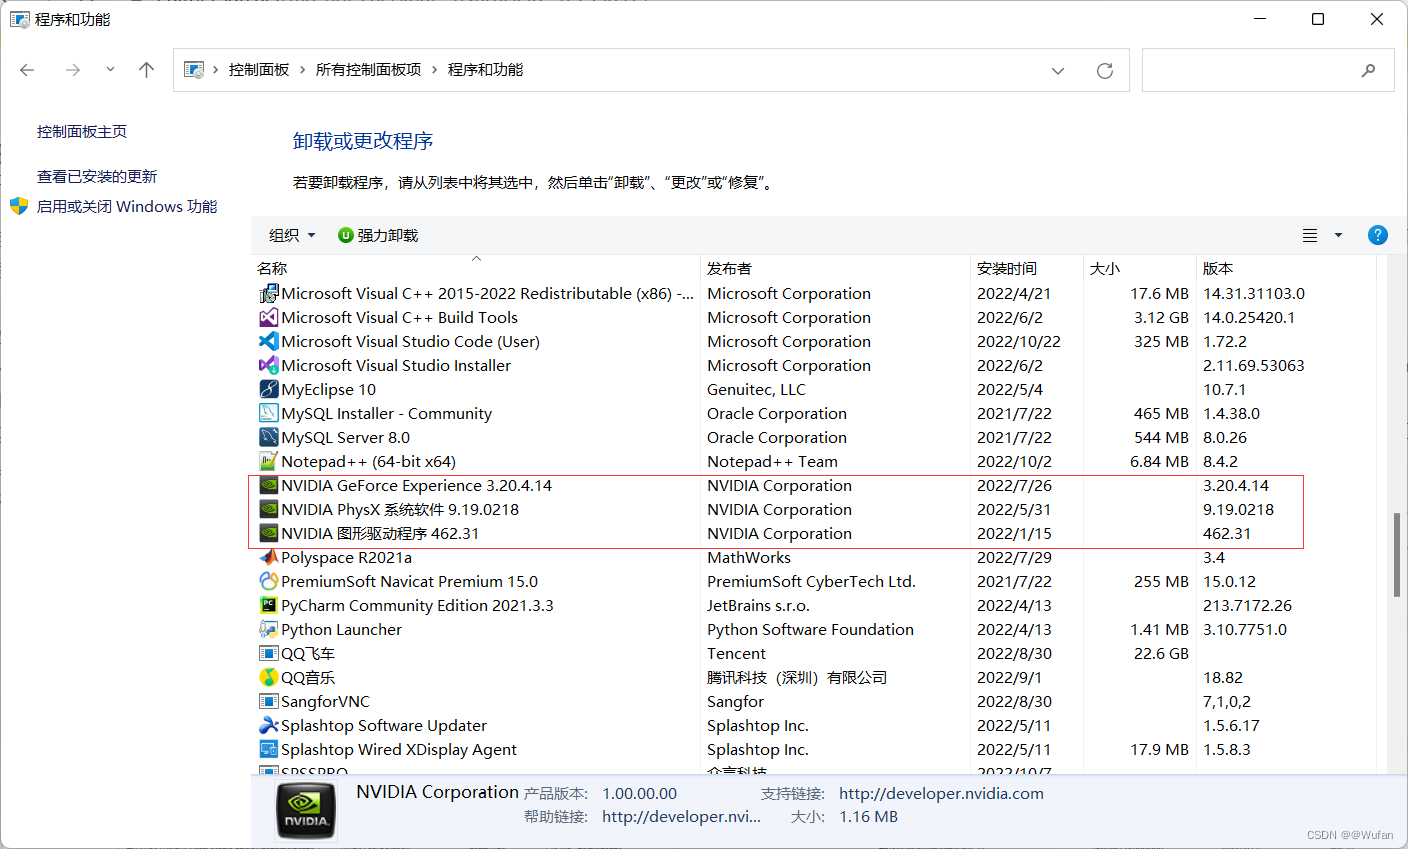
Task: Click the NVIDIA 图形驱动程序 icon
Action: click(x=268, y=534)
